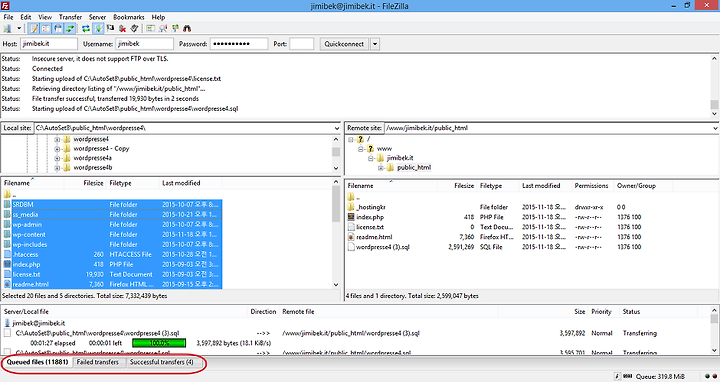
Task: Click the checkbox beside wordpresse4 (3).sql queue entry
Action: [7, 333]
